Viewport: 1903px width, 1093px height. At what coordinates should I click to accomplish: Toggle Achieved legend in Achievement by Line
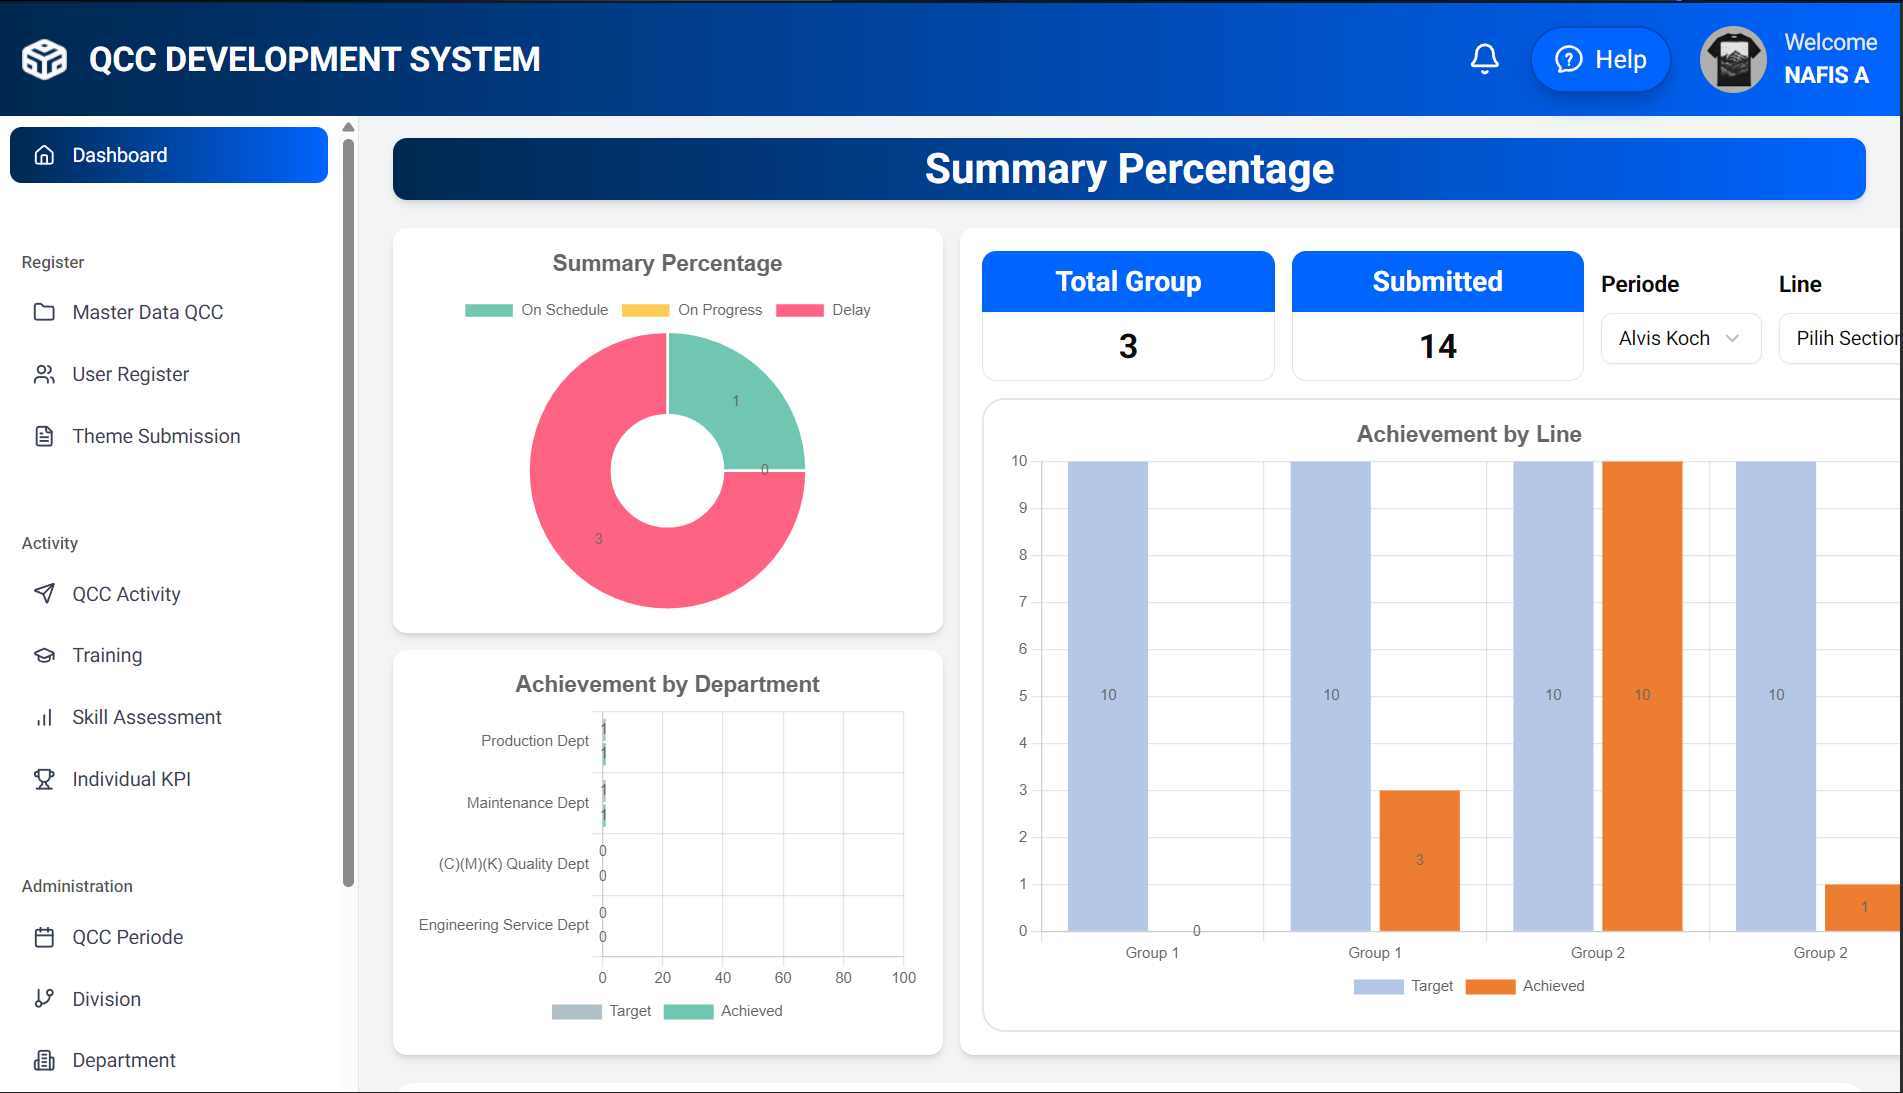1525,986
